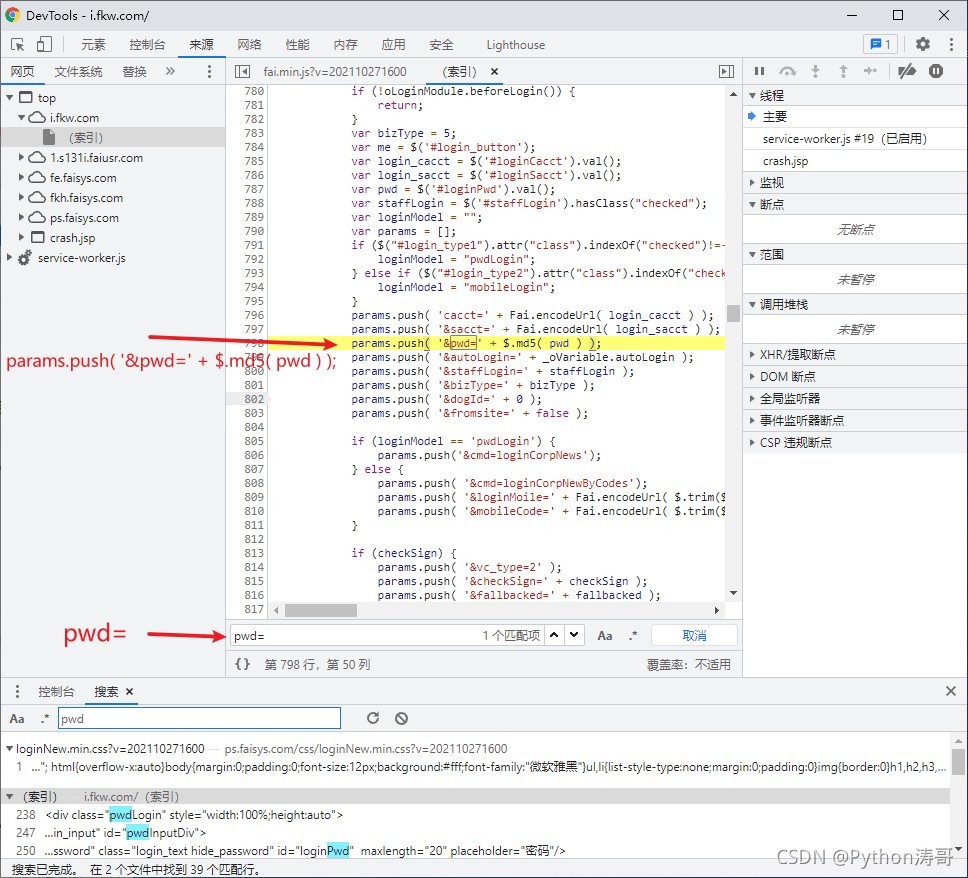Open the fai.min.js?v=202110271600 file tab

coord(335,72)
